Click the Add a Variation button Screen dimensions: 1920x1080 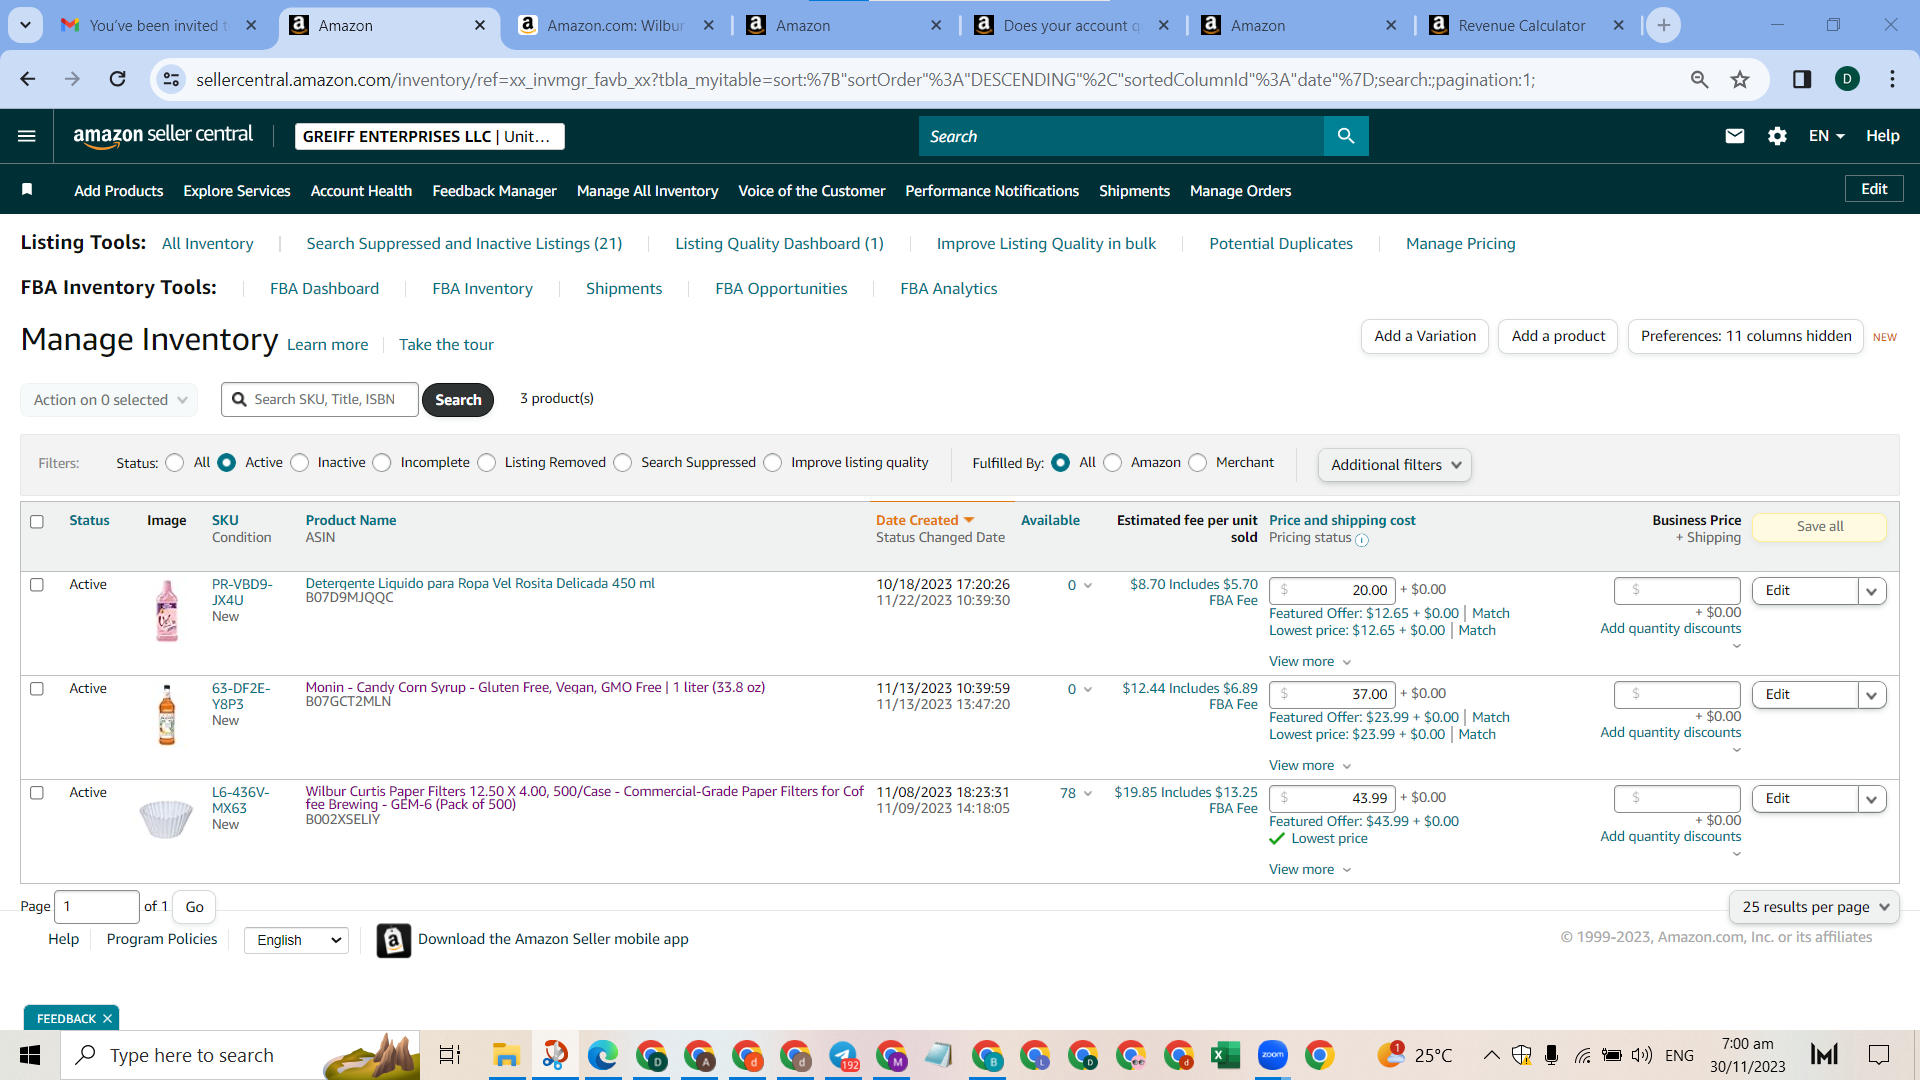[1425, 337]
